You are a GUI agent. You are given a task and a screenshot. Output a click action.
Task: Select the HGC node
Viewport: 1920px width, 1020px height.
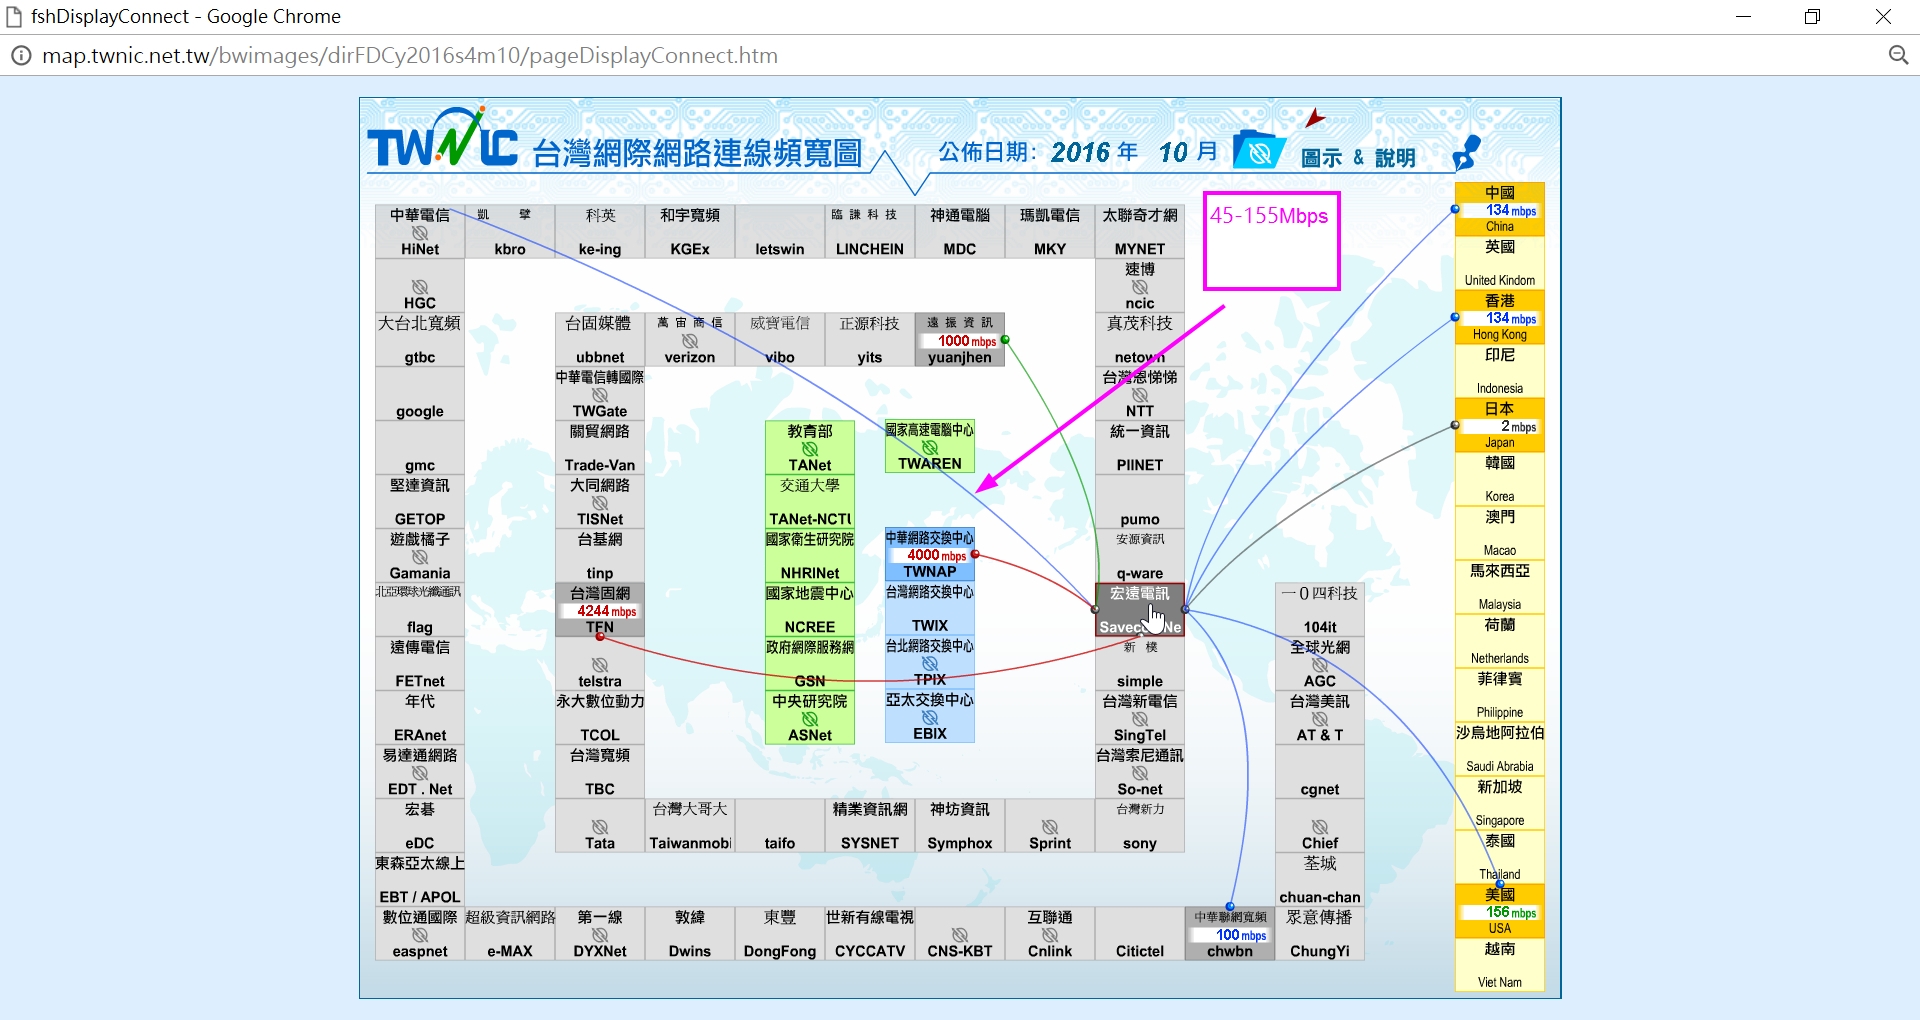tap(420, 286)
